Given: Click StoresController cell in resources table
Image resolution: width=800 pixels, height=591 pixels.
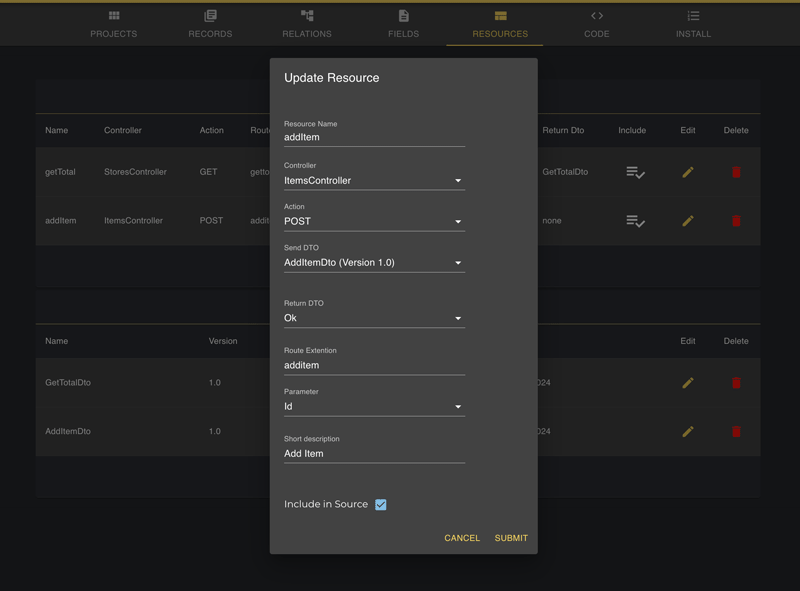Looking at the screenshot, I should pos(135,172).
